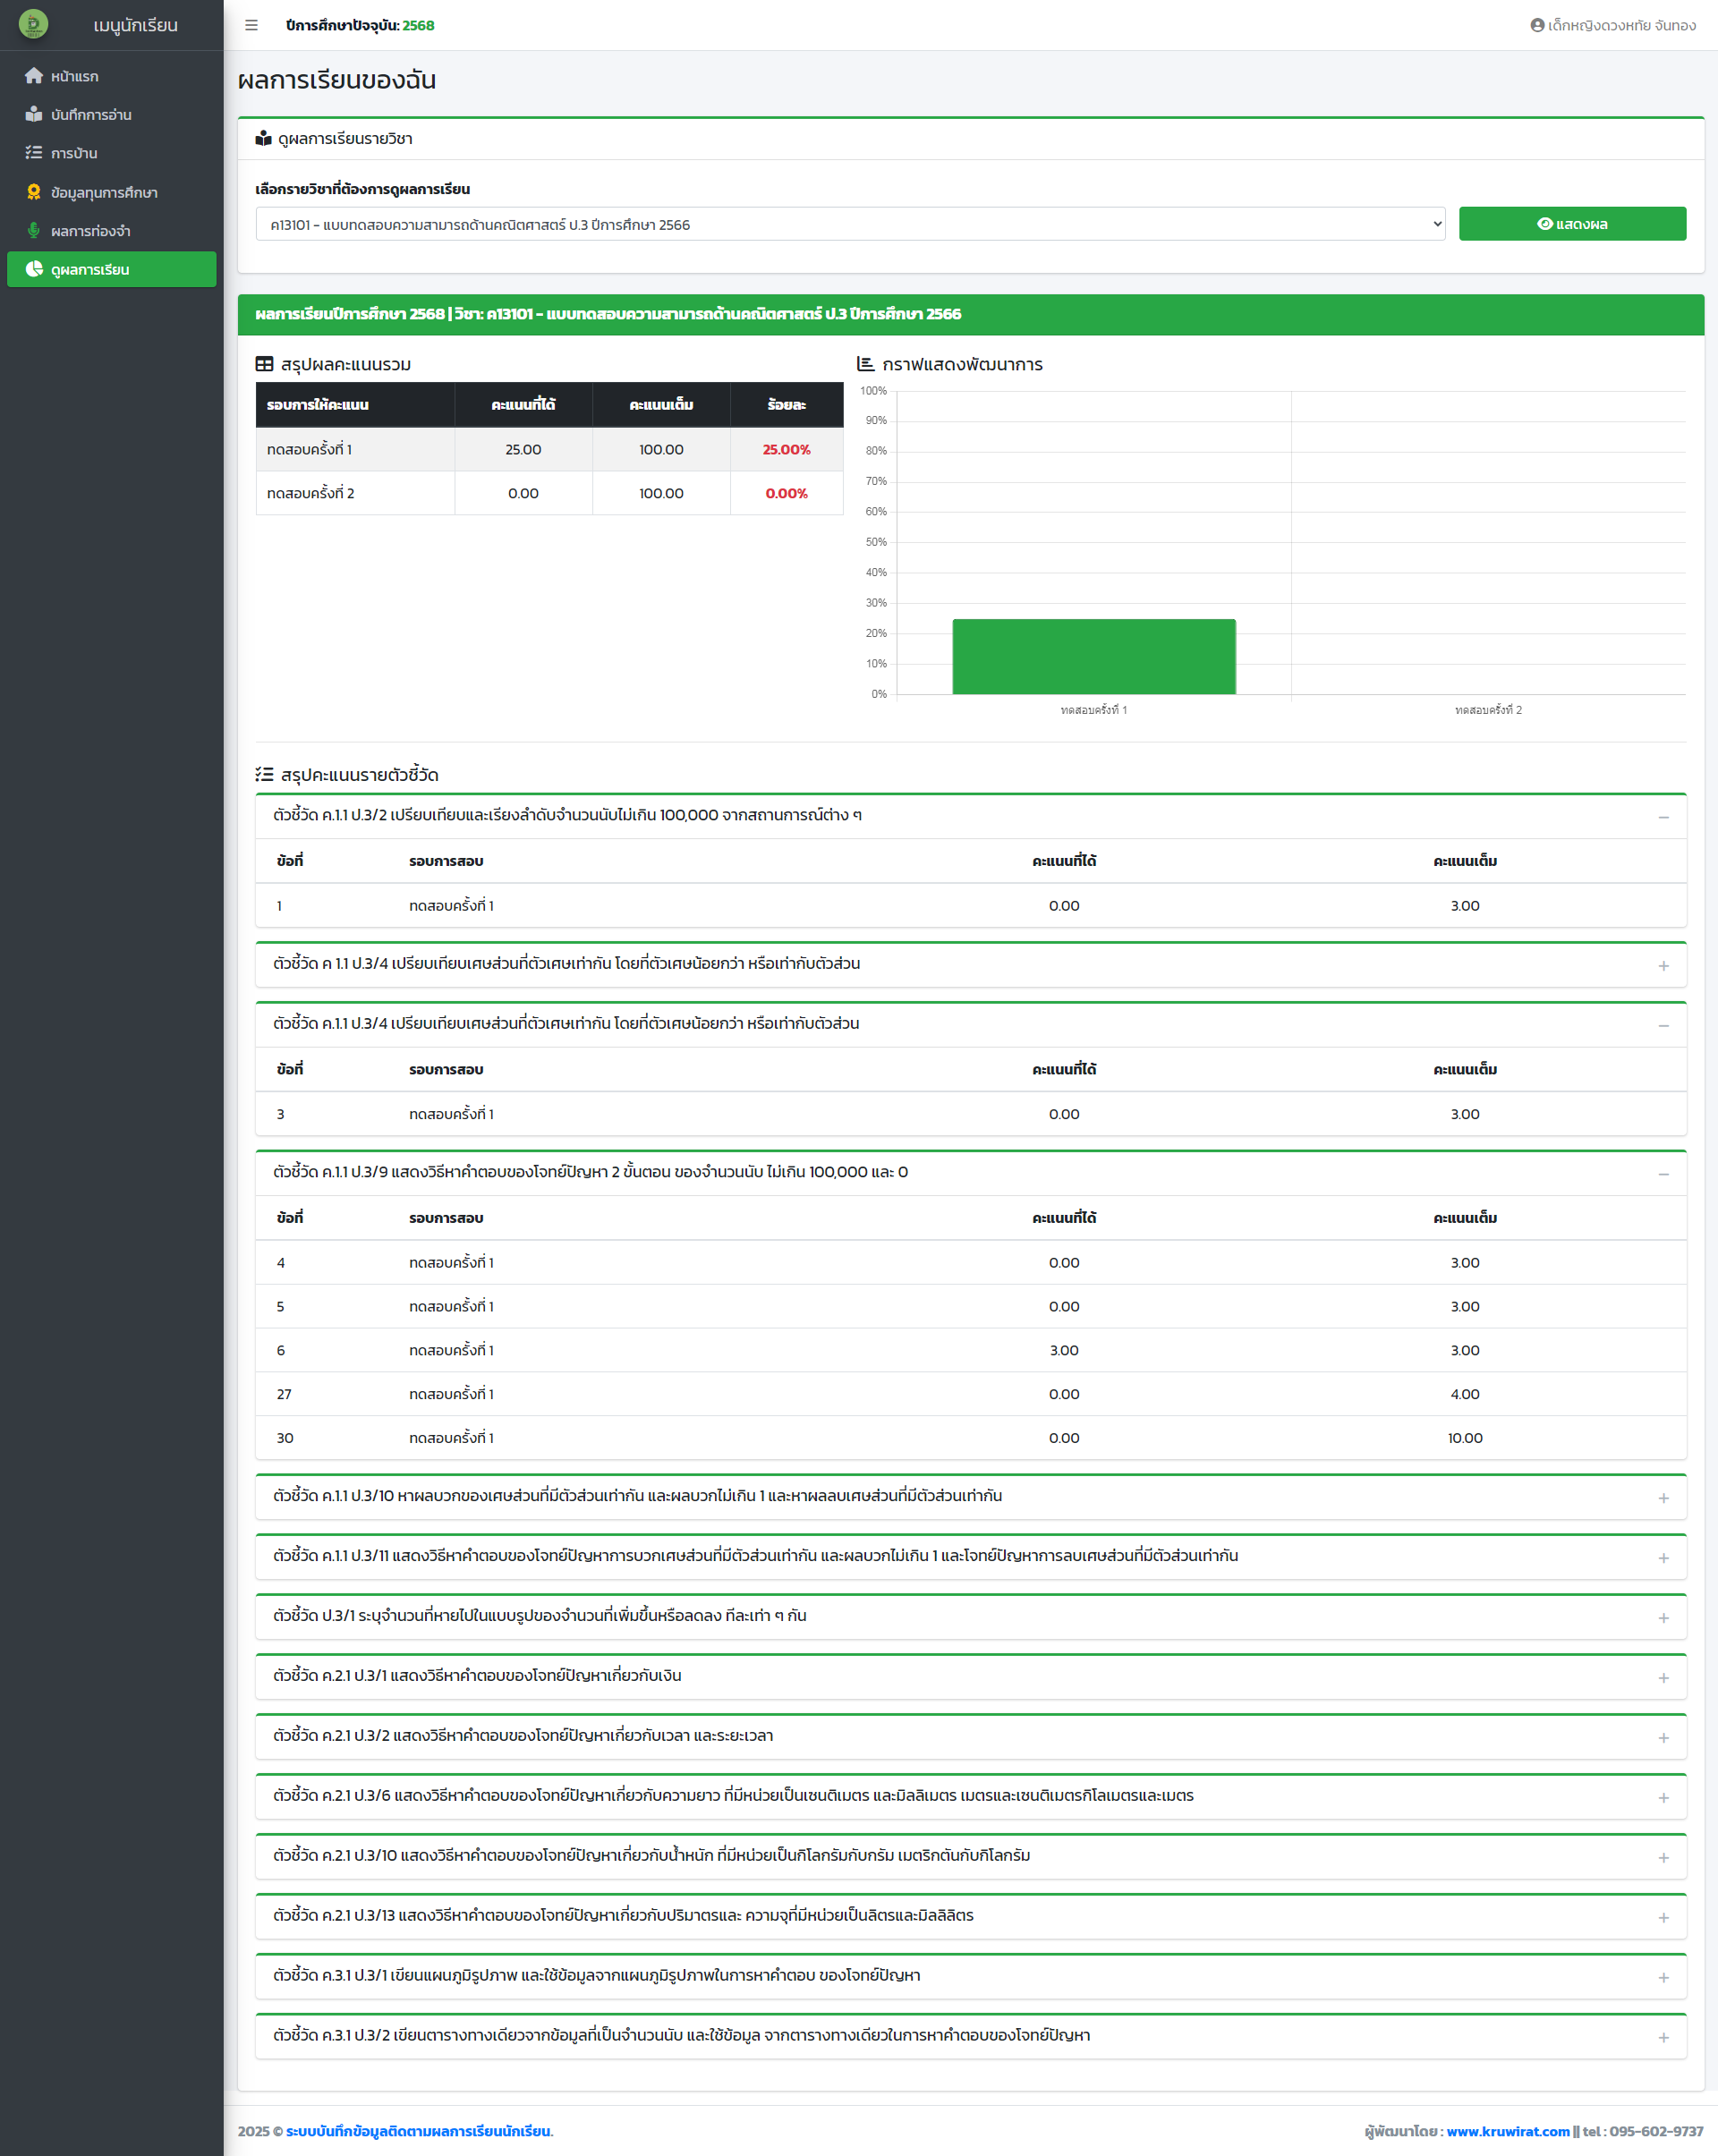Expand indicator ค.2.1 ป.3/1 money problems
This screenshot has height=2156, width=1718.
click(x=1663, y=1678)
